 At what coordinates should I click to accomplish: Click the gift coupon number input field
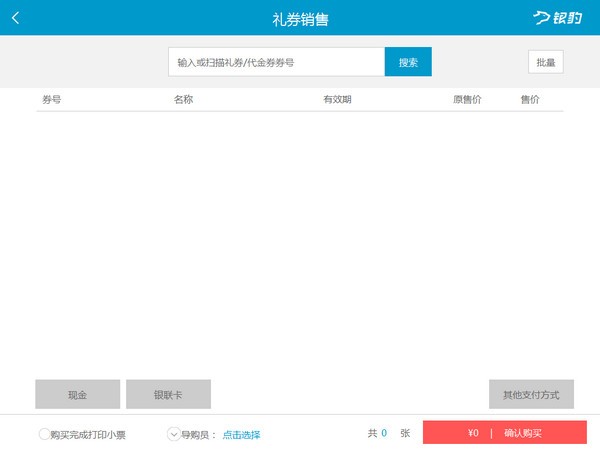click(x=276, y=62)
